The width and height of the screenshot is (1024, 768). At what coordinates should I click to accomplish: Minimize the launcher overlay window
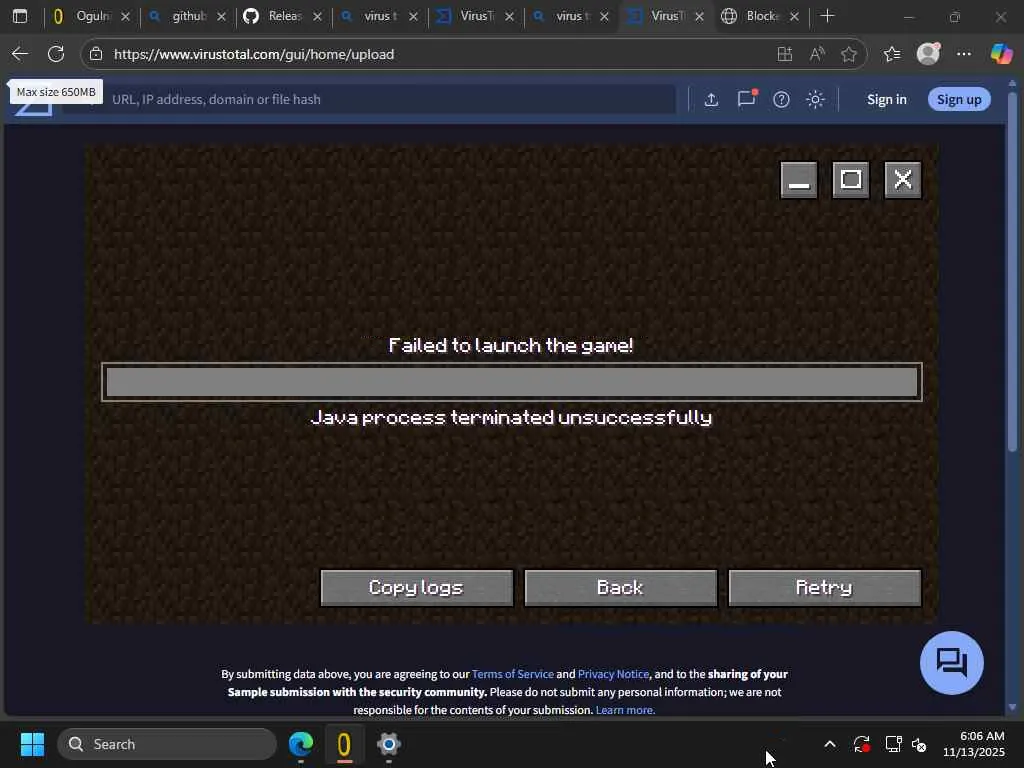coord(799,180)
